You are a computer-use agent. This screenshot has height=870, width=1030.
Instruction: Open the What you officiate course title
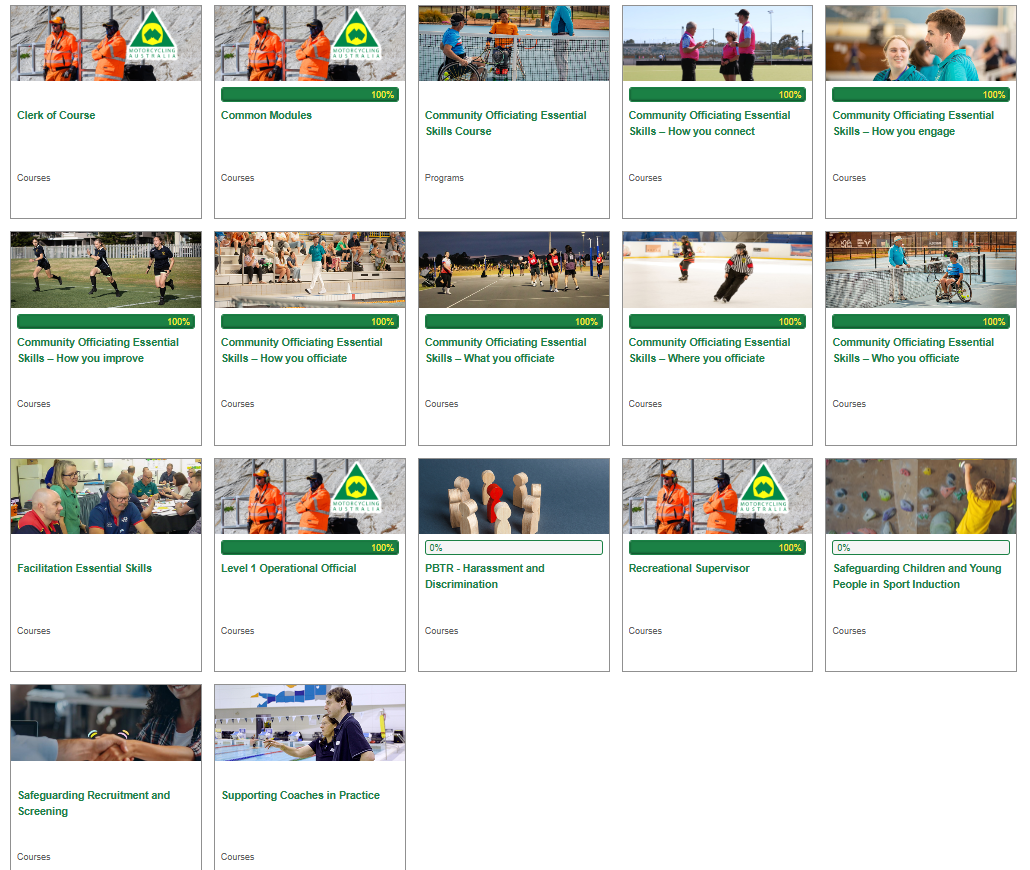(505, 350)
